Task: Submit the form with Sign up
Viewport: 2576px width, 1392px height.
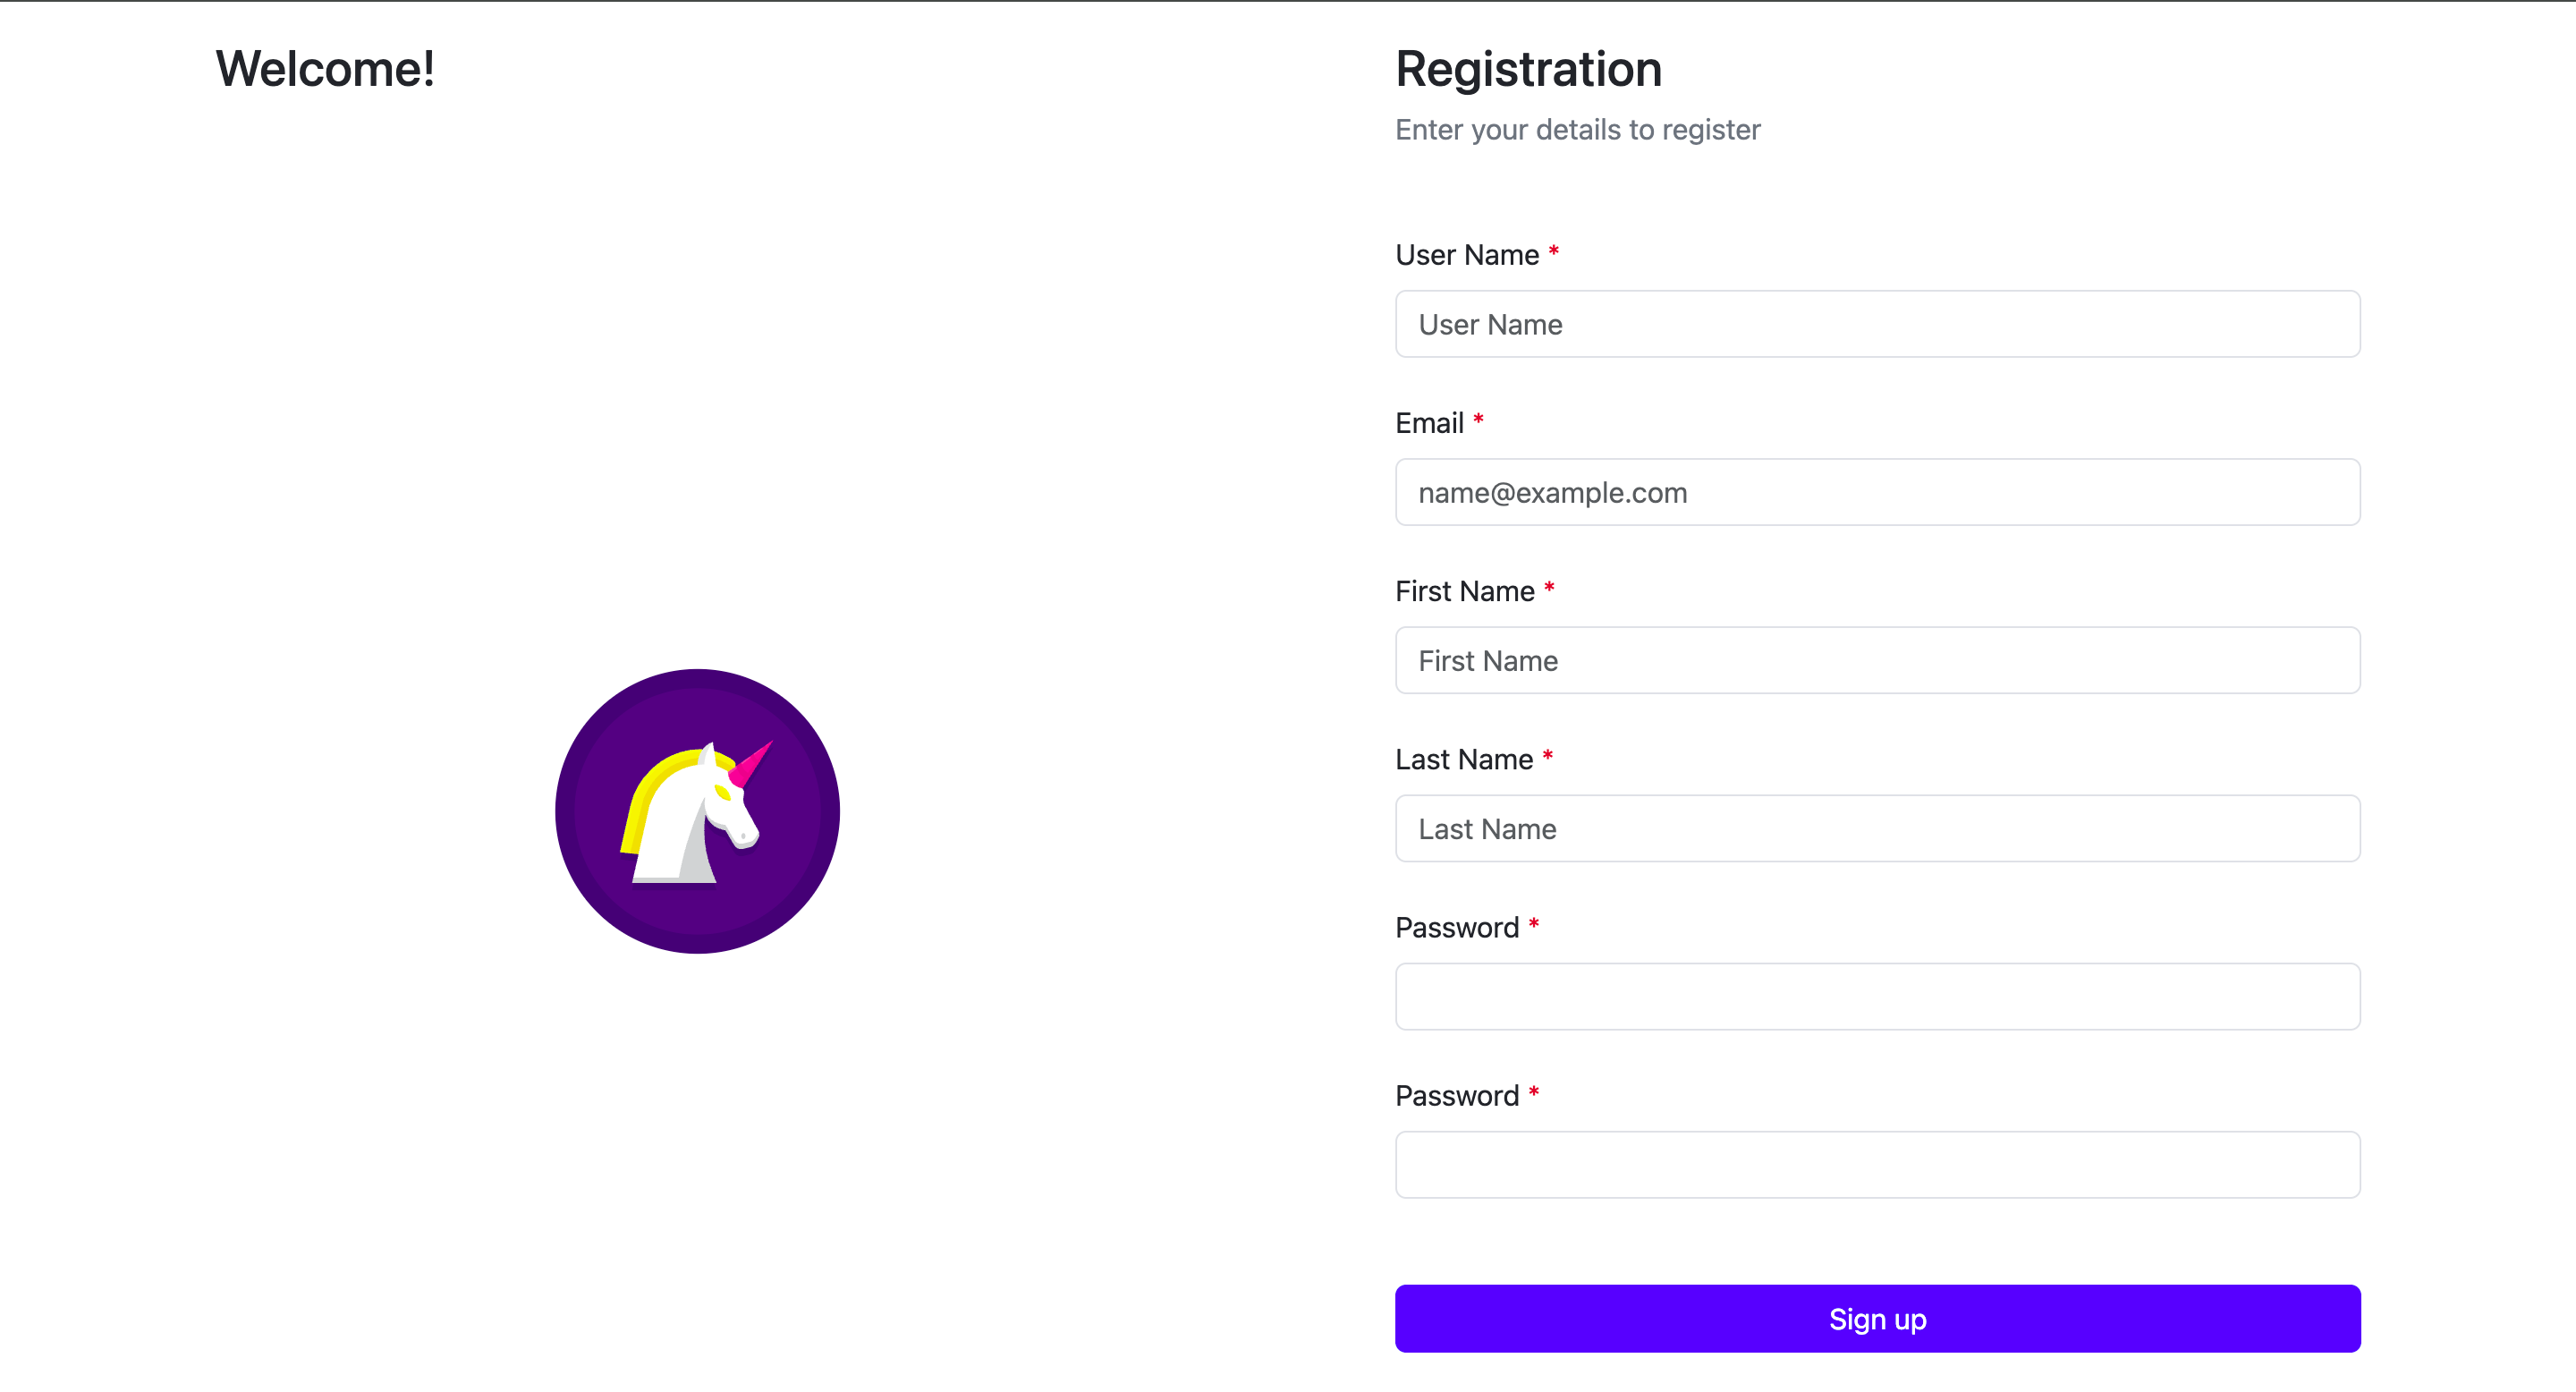Action: point(1877,1318)
